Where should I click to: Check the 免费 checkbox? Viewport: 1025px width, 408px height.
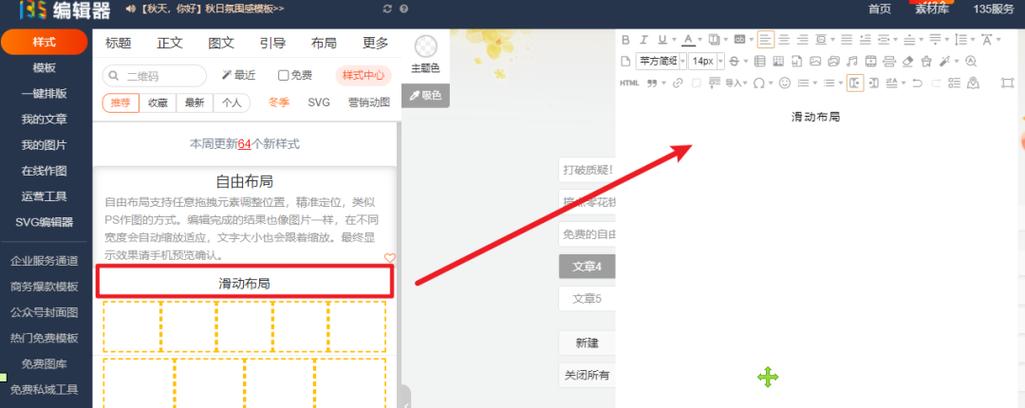(x=283, y=75)
